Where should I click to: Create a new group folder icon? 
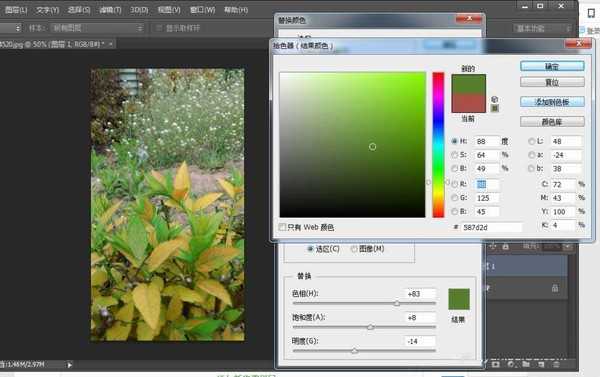526,364
